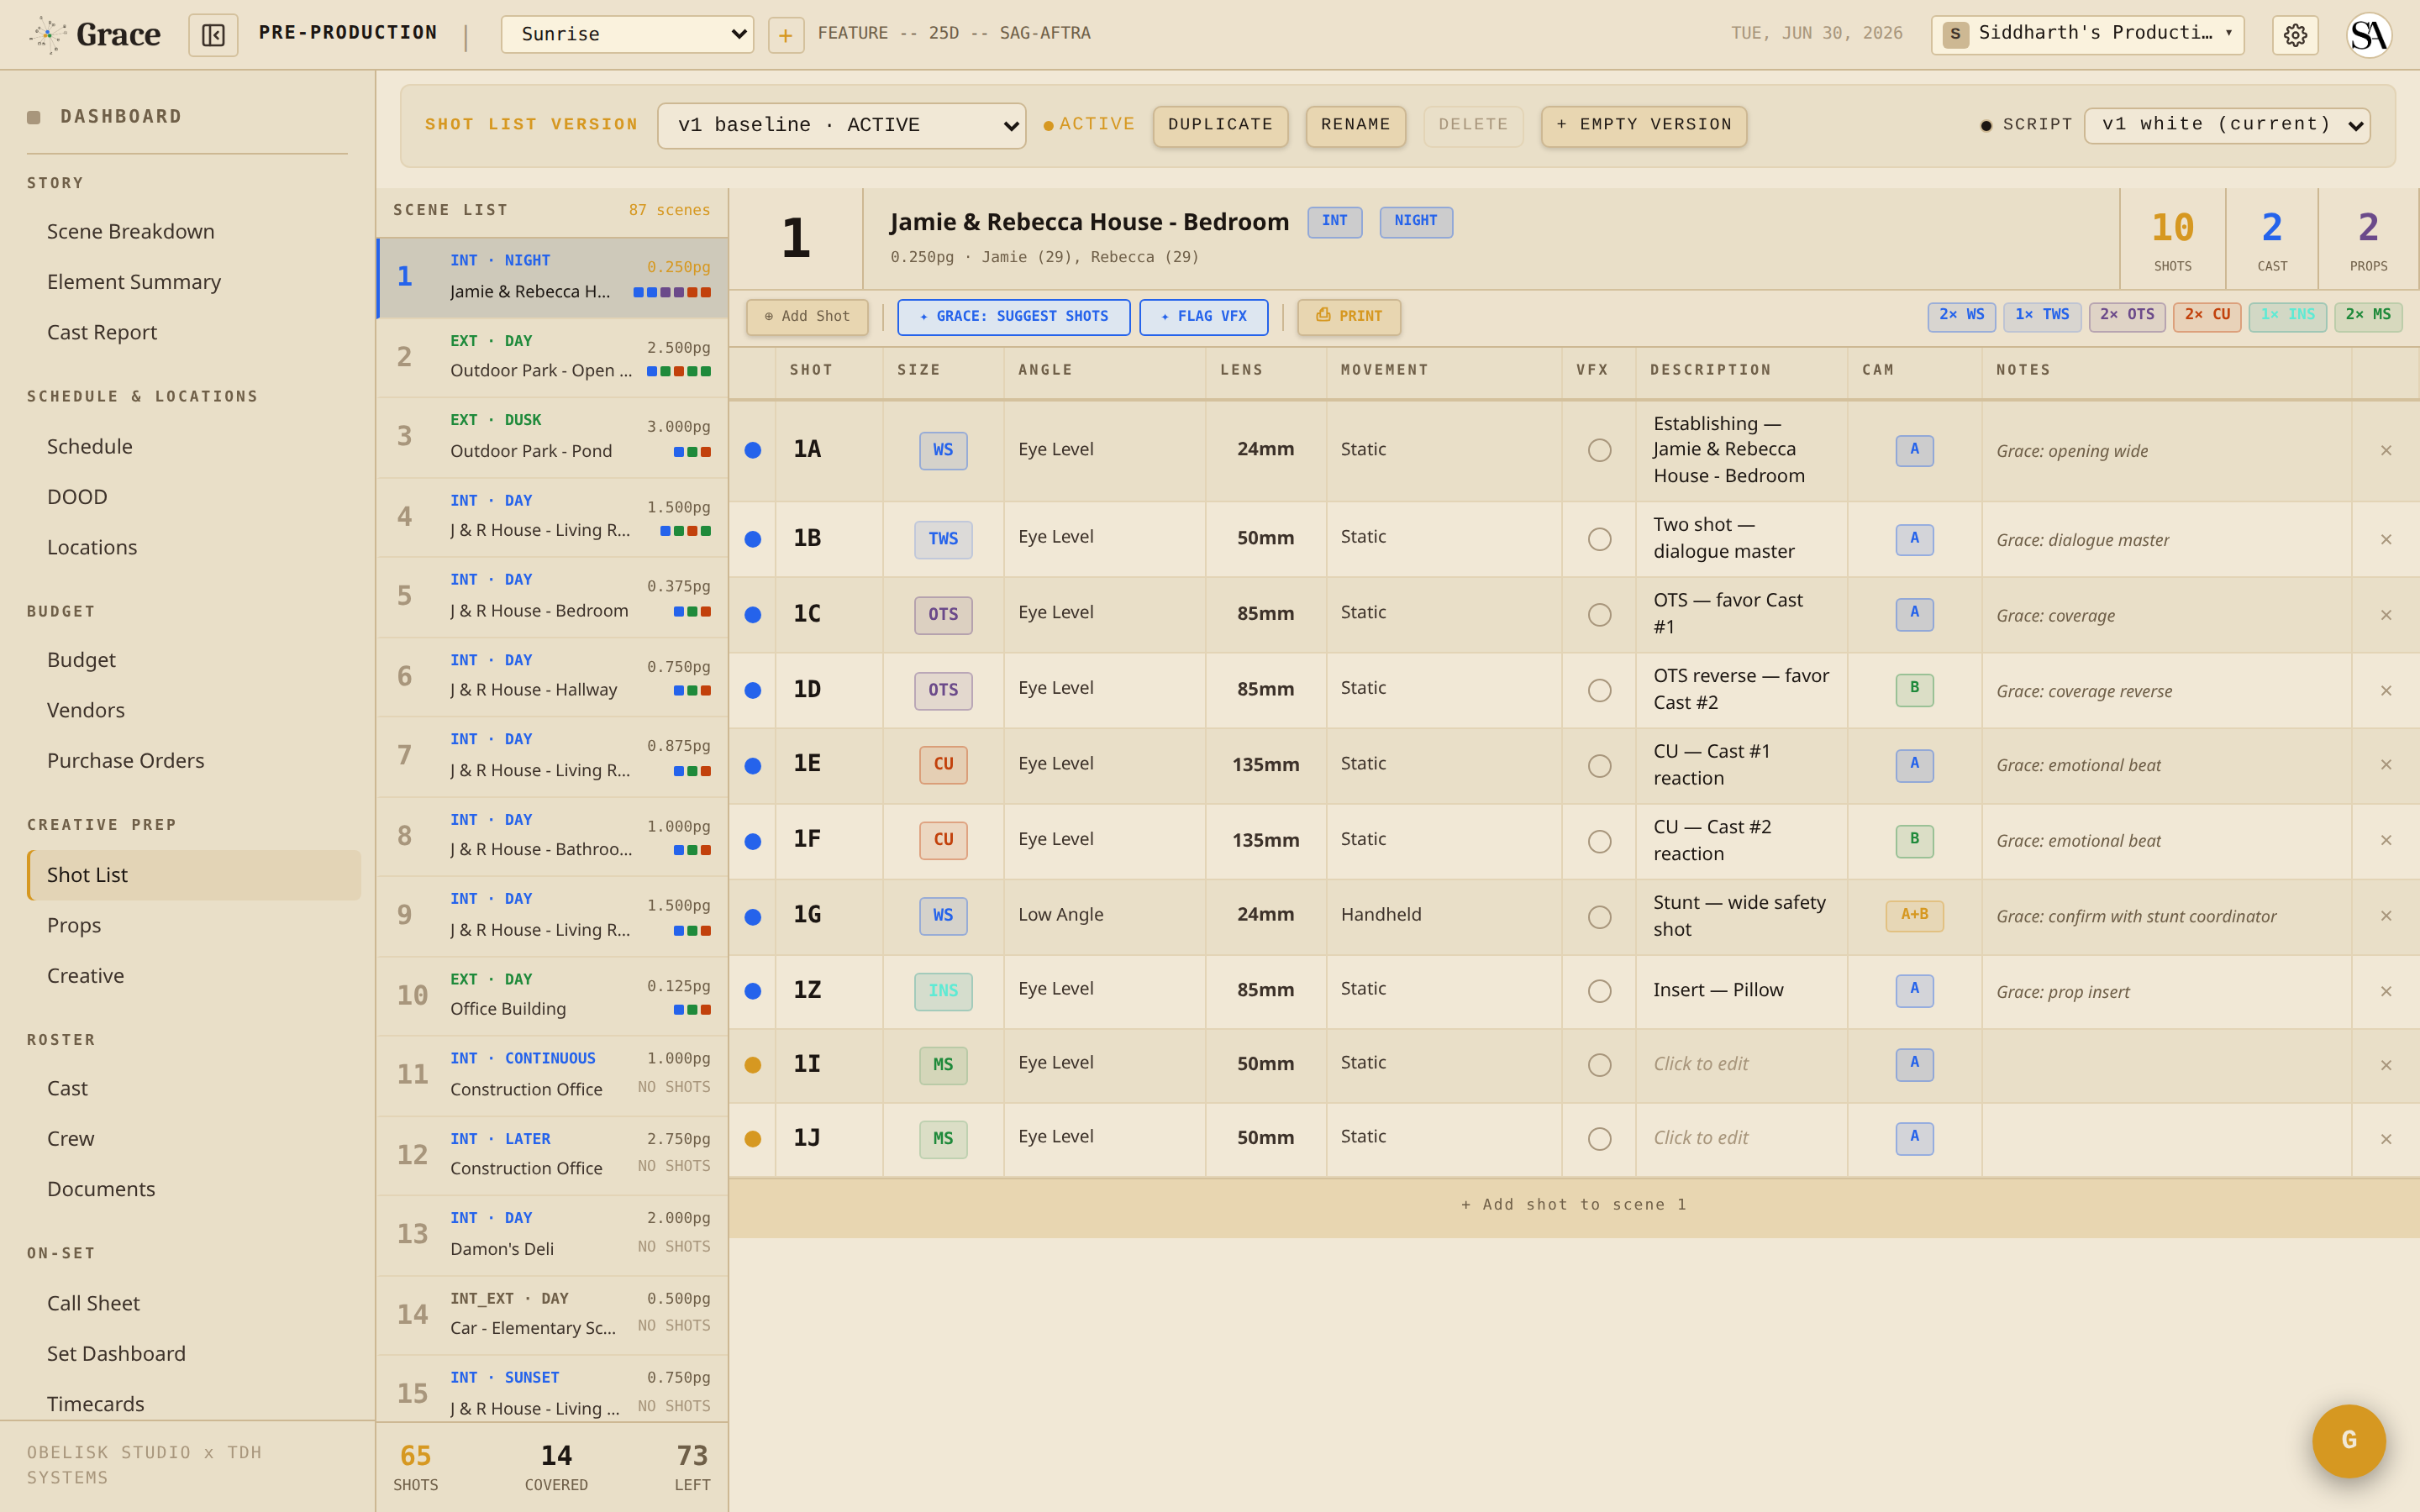
Task: Navigate to Call Sheet
Action: click(93, 1303)
